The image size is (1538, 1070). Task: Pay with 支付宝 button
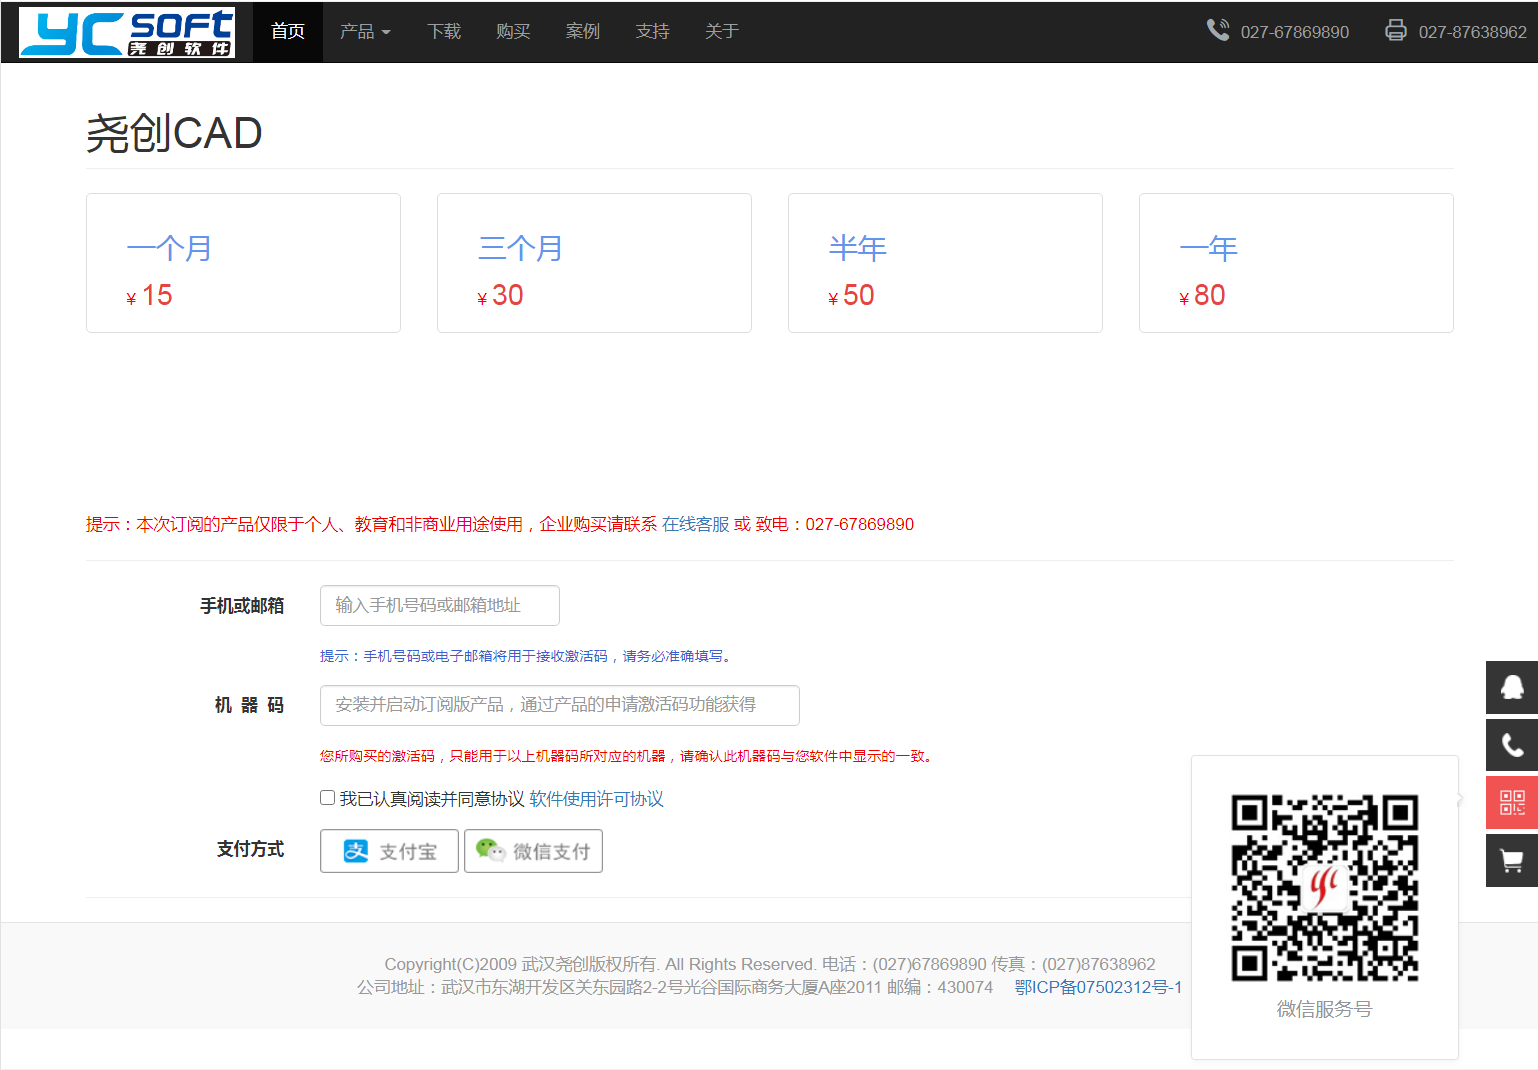(x=389, y=851)
